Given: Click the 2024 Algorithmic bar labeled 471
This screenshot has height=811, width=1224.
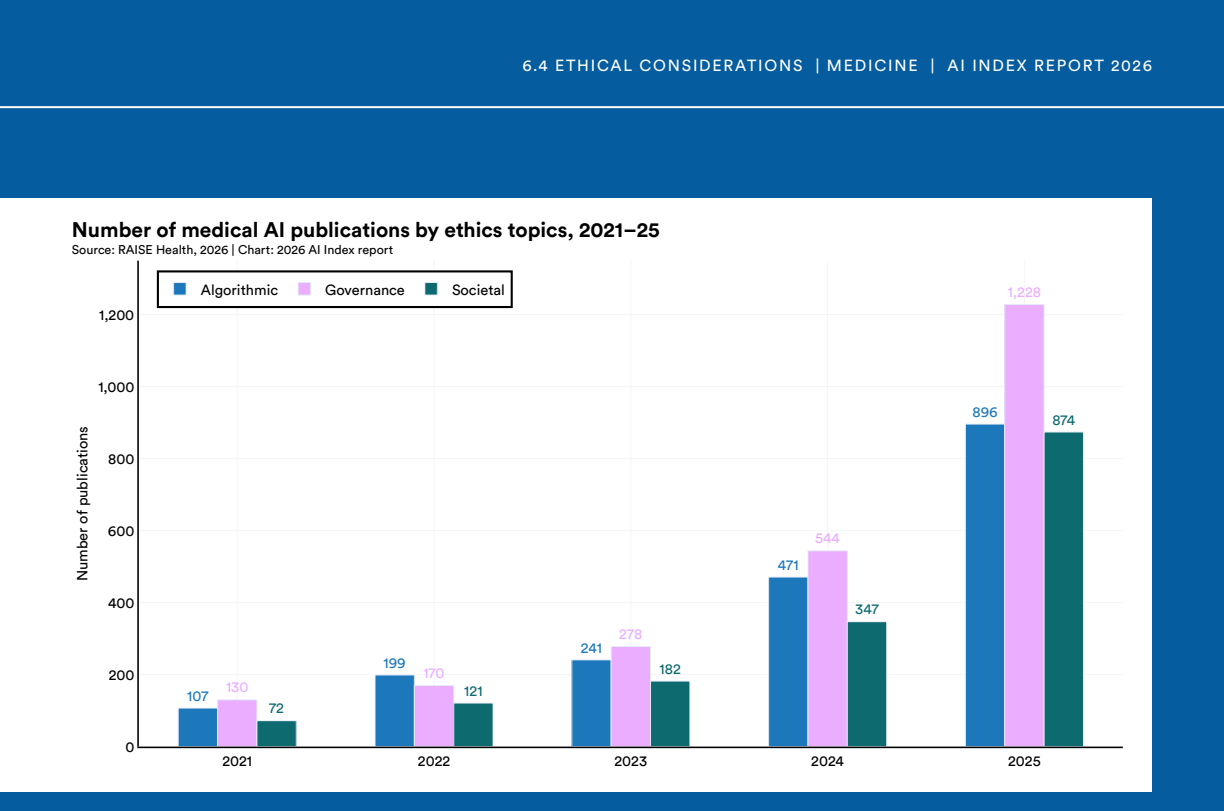Looking at the screenshot, I should [788, 662].
